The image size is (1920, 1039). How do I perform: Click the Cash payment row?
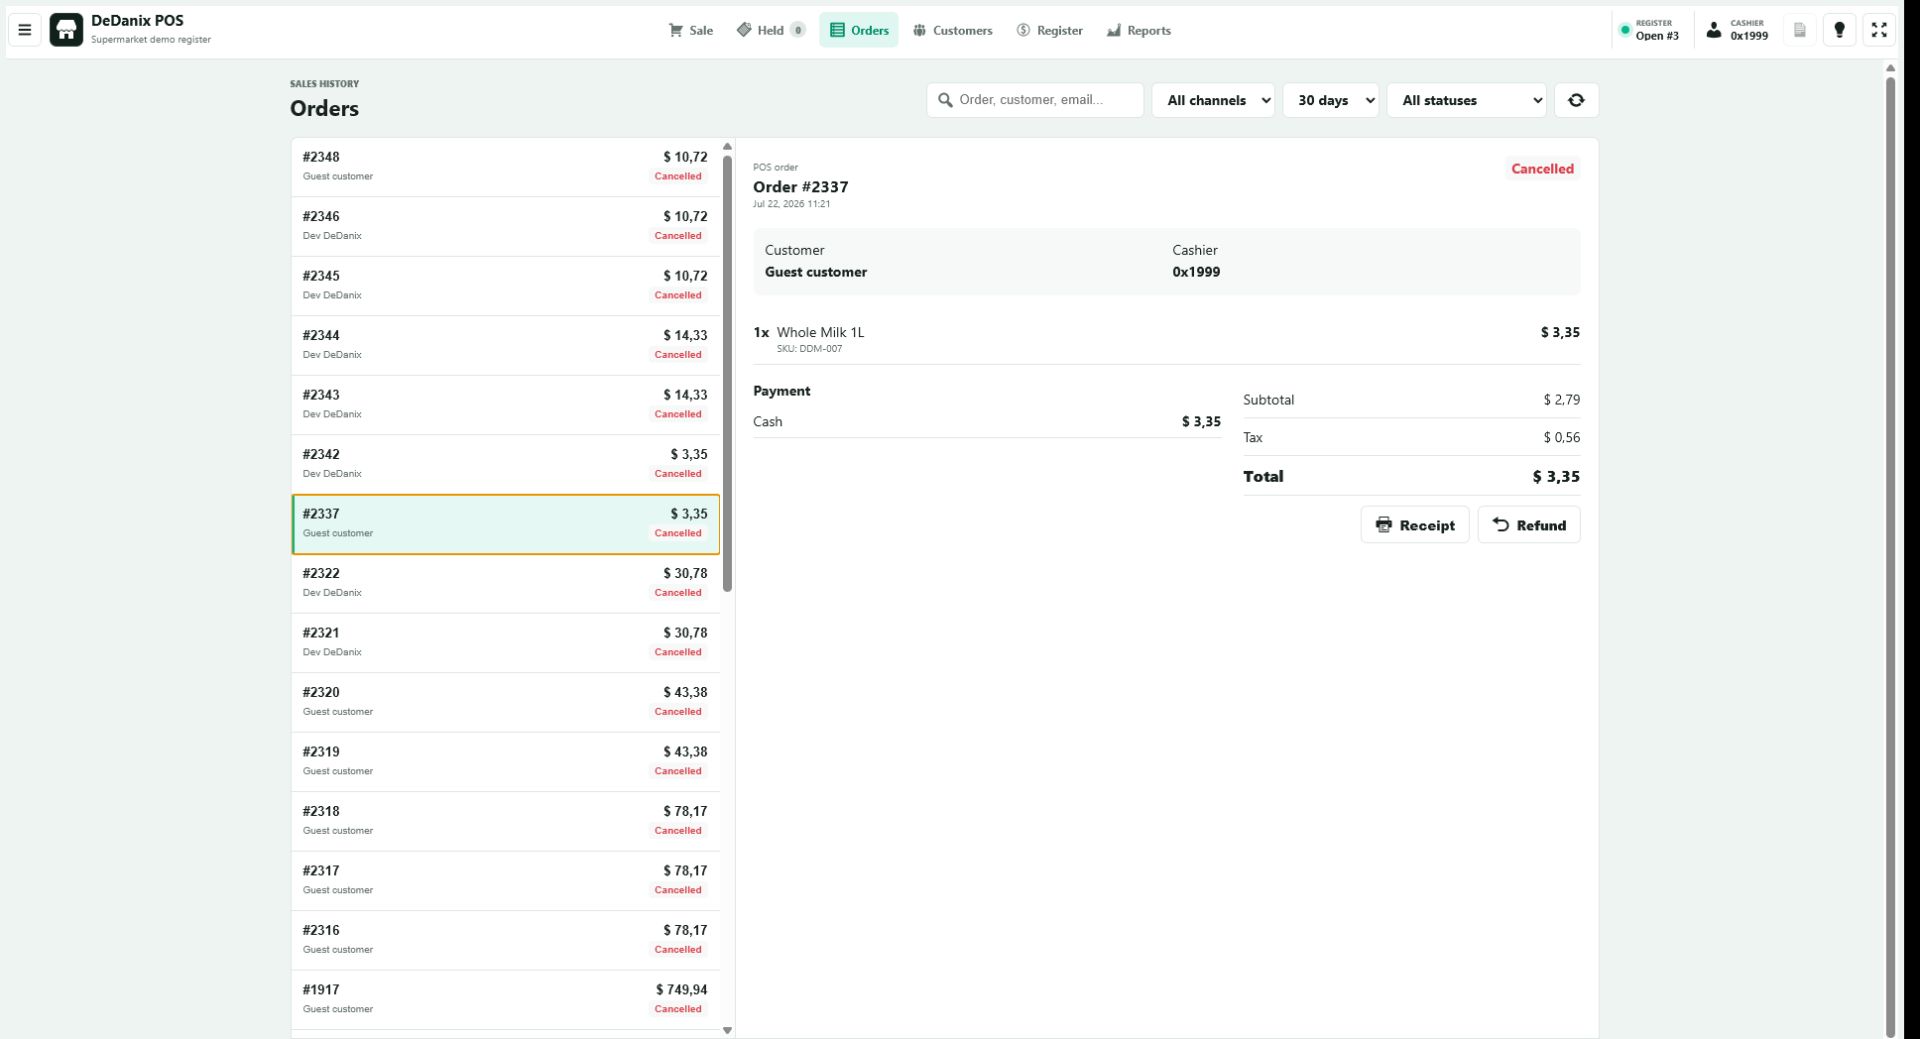(x=987, y=422)
